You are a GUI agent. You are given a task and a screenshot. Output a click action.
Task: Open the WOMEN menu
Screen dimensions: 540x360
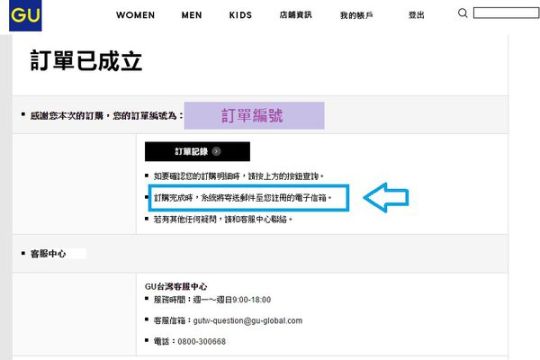click(136, 15)
